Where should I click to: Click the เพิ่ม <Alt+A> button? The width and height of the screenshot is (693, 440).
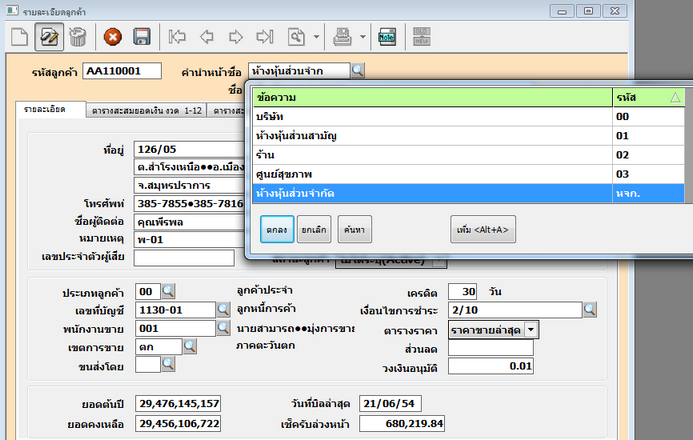point(482,230)
